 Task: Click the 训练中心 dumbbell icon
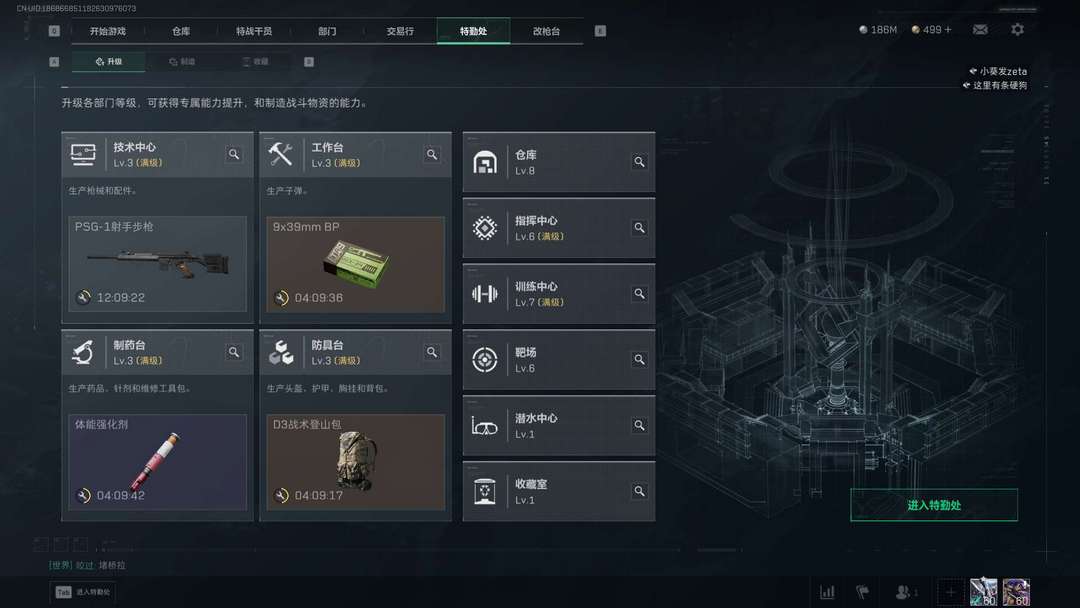coord(485,294)
